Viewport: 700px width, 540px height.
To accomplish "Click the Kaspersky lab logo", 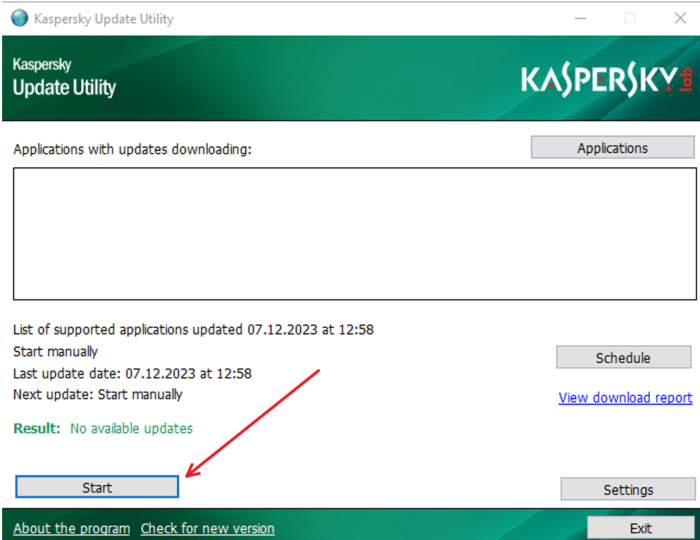I will (606, 79).
